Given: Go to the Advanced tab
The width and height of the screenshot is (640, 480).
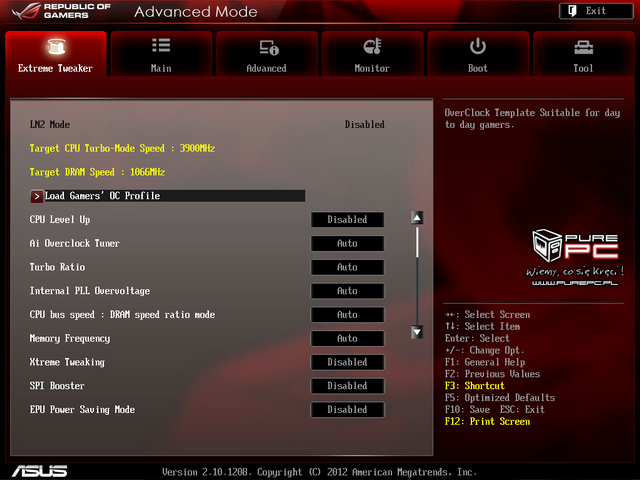Looking at the screenshot, I should (267, 54).
